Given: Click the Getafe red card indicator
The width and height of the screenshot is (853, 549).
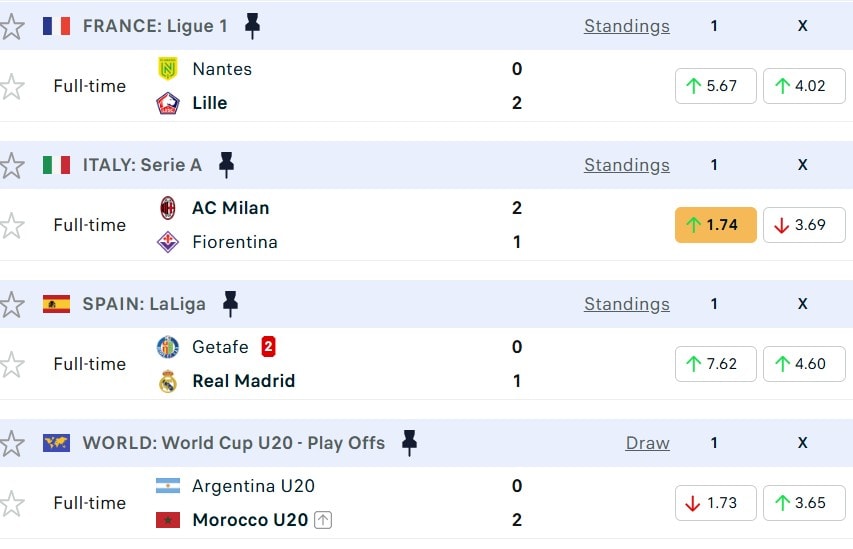Looking at the screenshot, I should [x=268, y=347].
